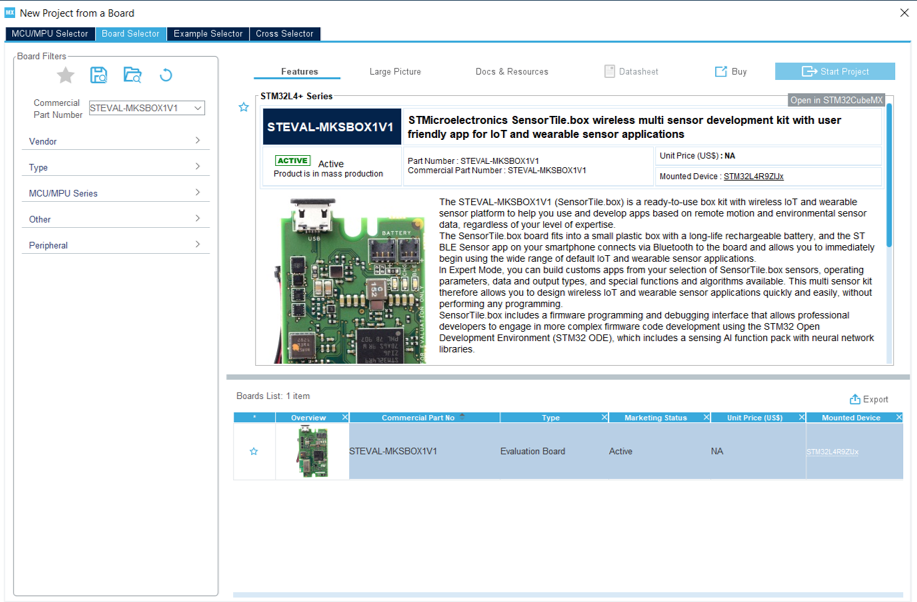This screenshot has width=917, height=602.
Task: Expand the Peripheral filter section
Action: 116,245
